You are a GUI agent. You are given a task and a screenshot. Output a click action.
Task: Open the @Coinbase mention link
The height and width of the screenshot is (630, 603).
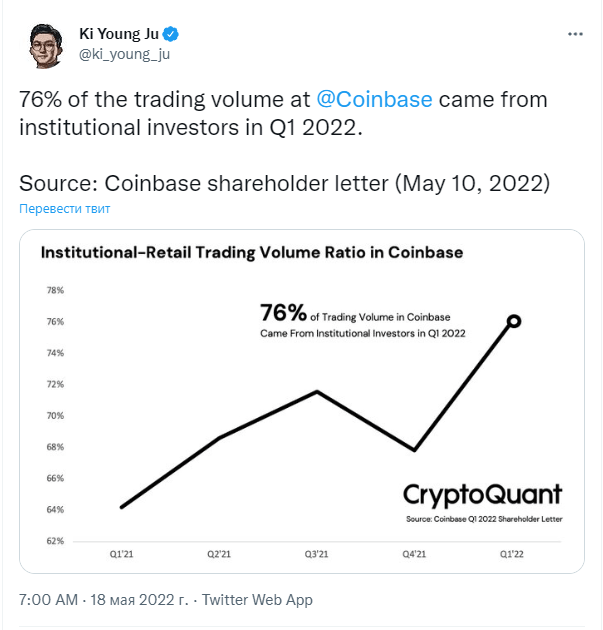pyautogui.click(x=374, y=99)
